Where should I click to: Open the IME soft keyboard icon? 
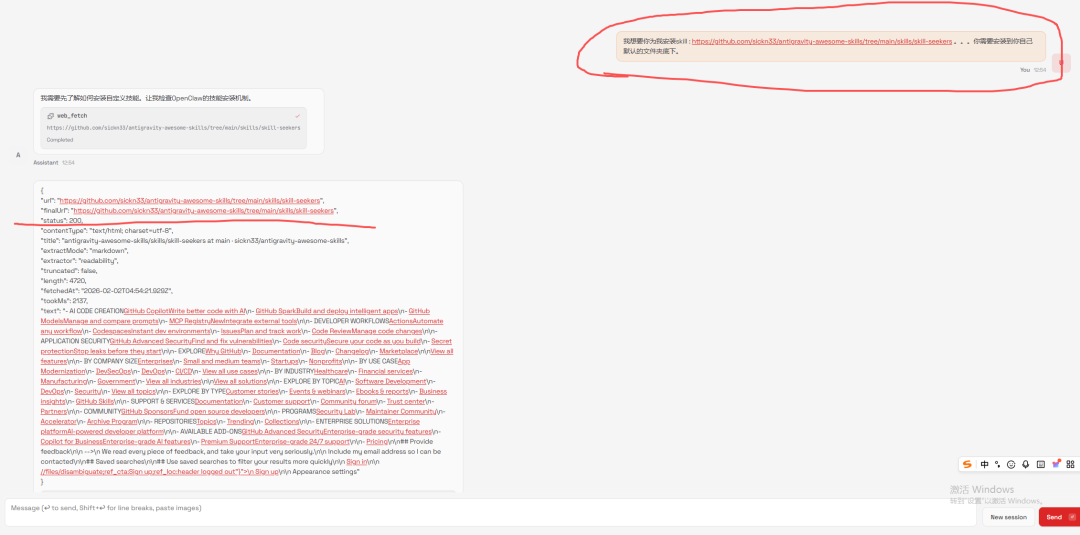coord(1041,464)
